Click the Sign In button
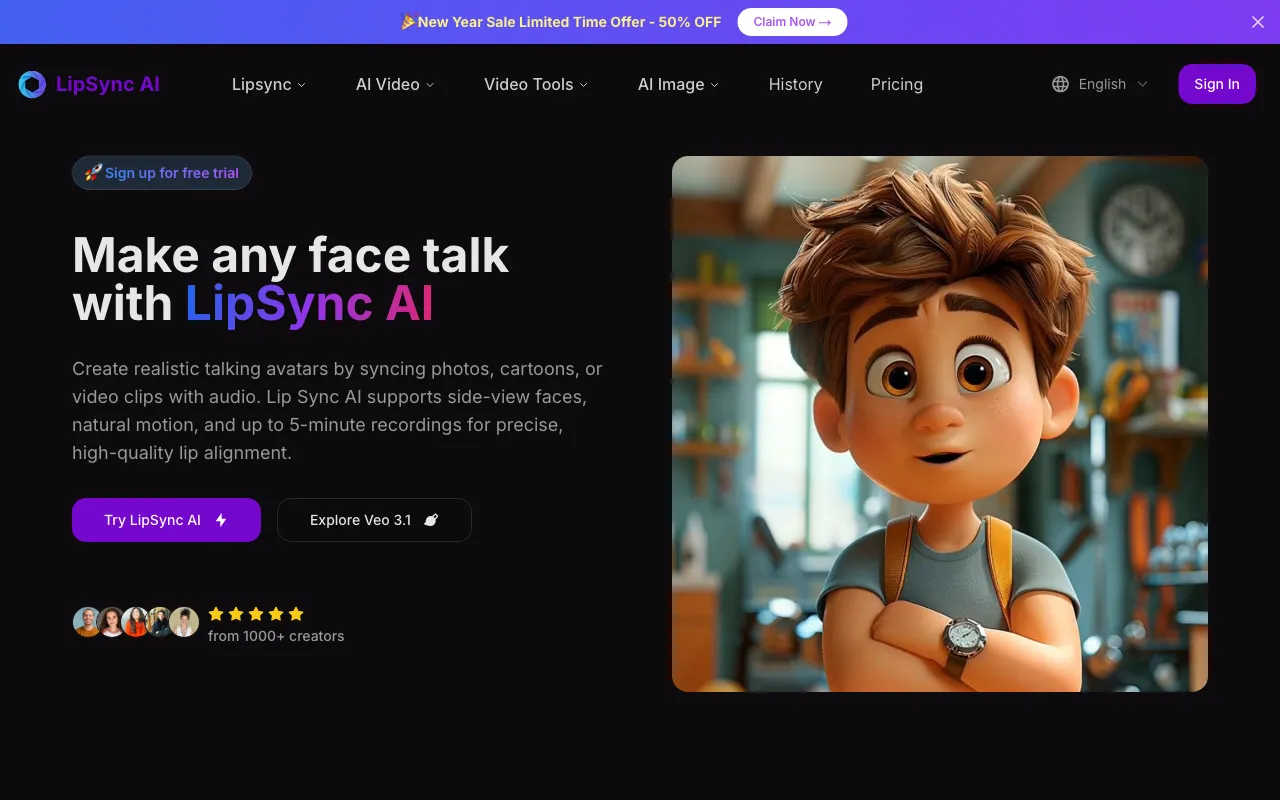 [x=1217, y=84]
